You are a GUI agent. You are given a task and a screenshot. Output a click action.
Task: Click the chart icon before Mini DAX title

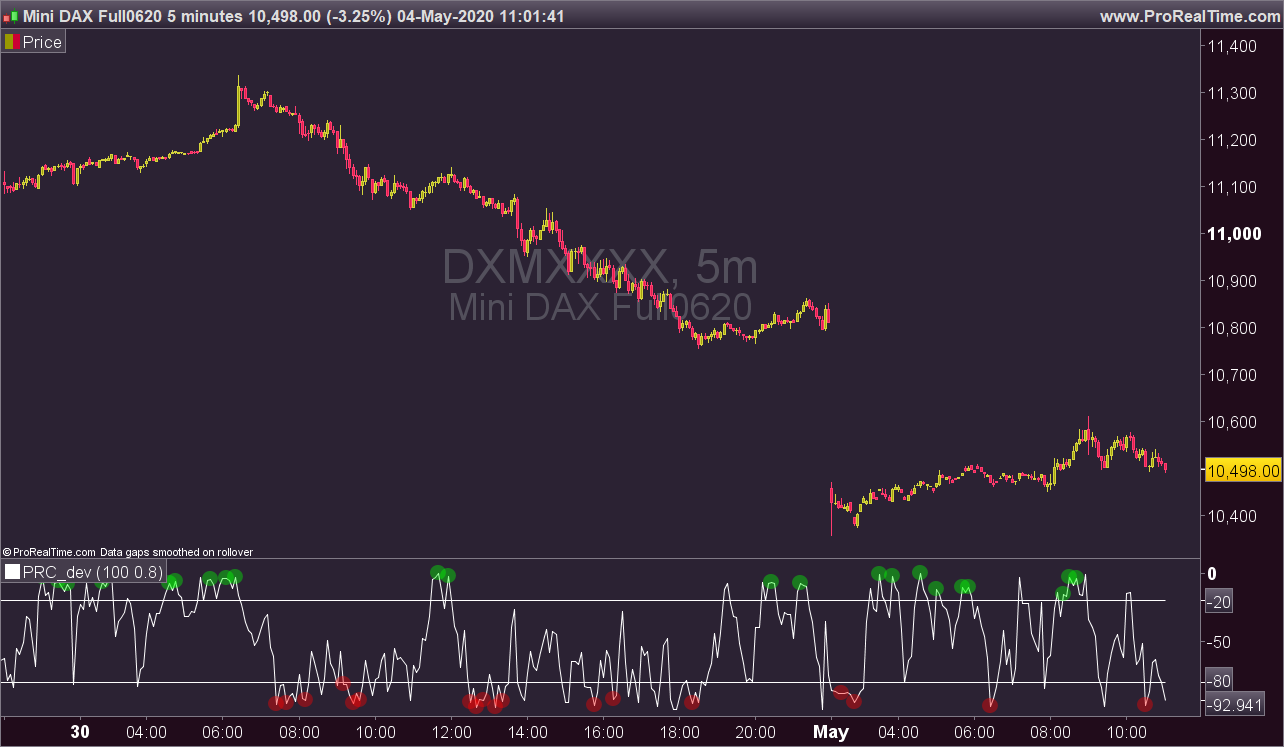coord(10,17)
